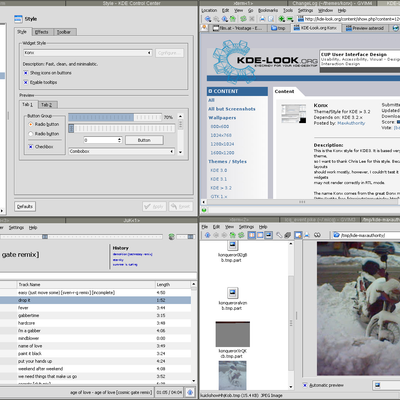This screenshot has height=400, width=400.
Task: Click preview progress bar showing 70%
Action: pyautogui.click(x=115, y=117)
